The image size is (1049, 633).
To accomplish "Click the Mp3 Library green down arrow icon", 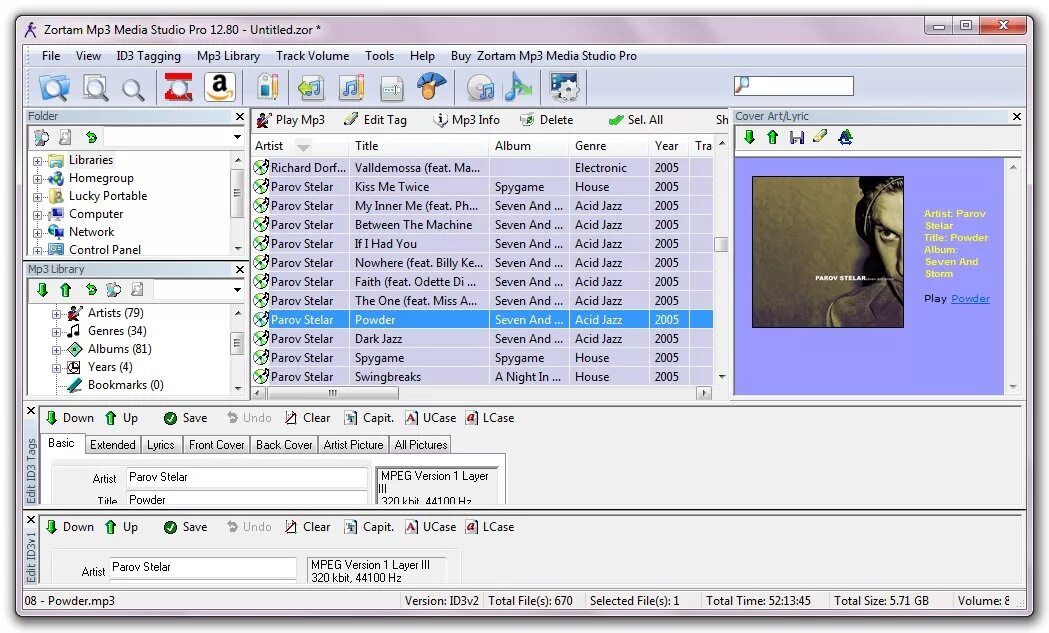I will coord(42,290).
